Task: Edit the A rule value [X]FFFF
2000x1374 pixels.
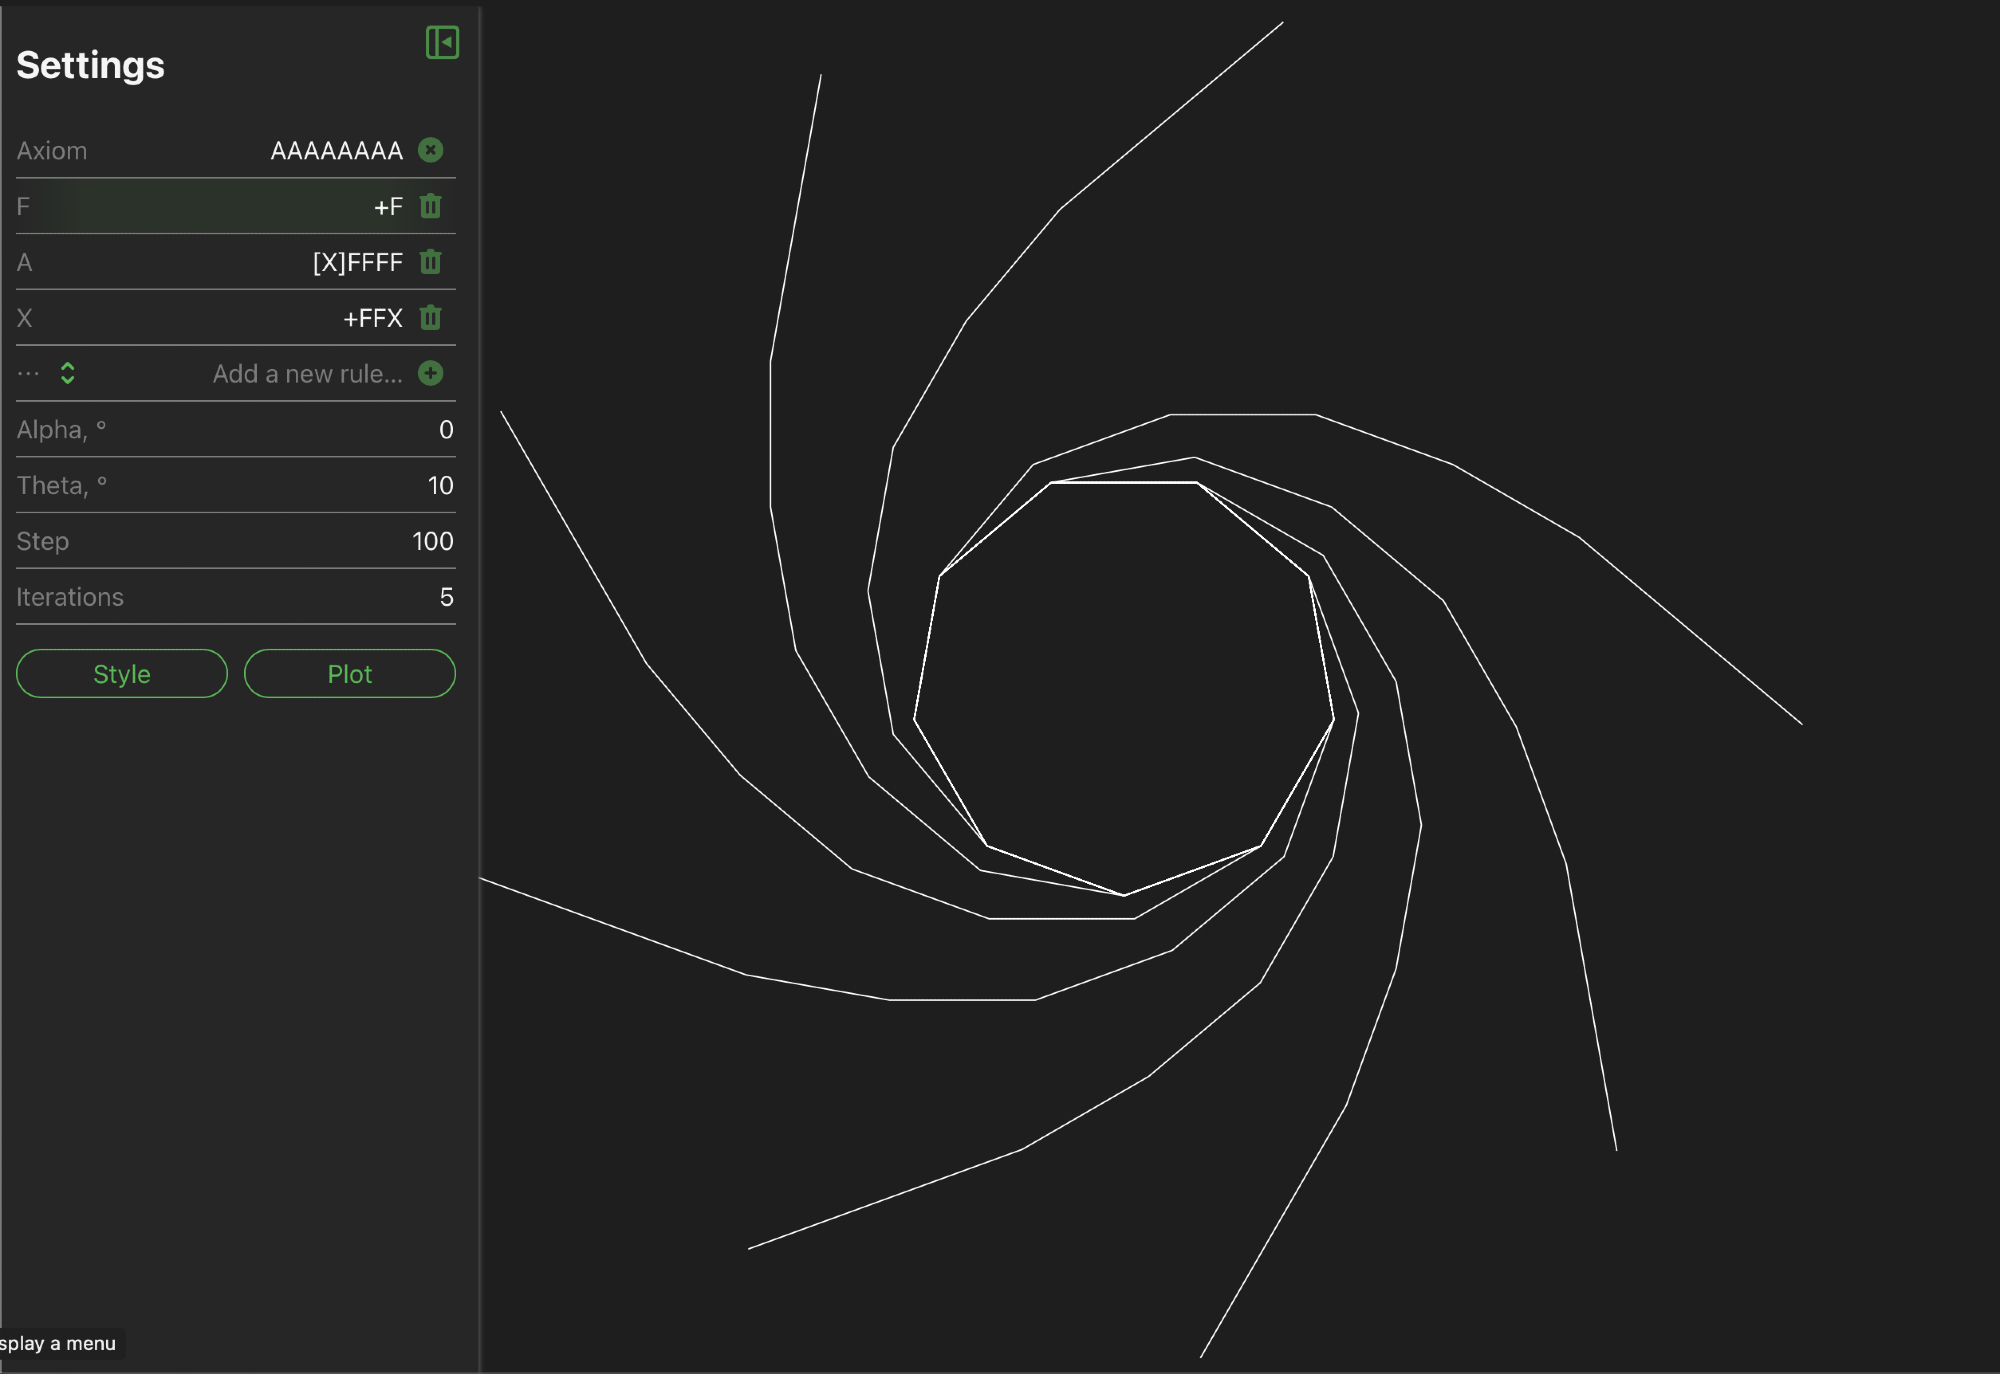Action: (357, 263)
